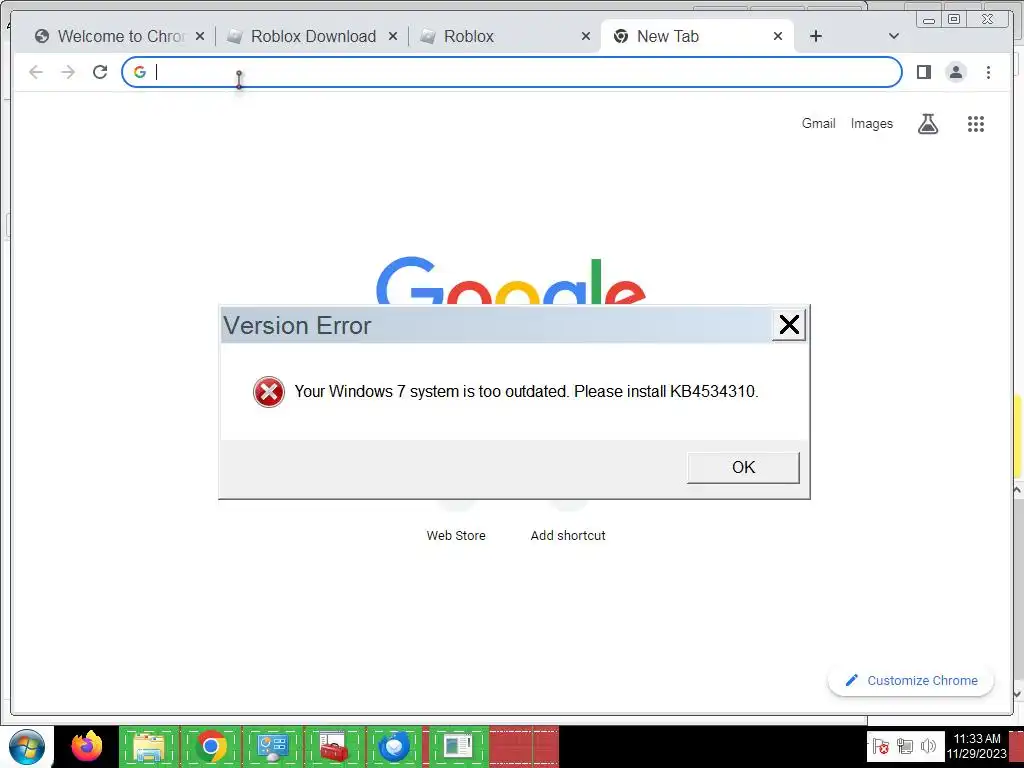Image resolution: width=1024 pixels, height=768 pixels.
Task: Open the Chrome three-dot menu
Action: click(989, 72)
